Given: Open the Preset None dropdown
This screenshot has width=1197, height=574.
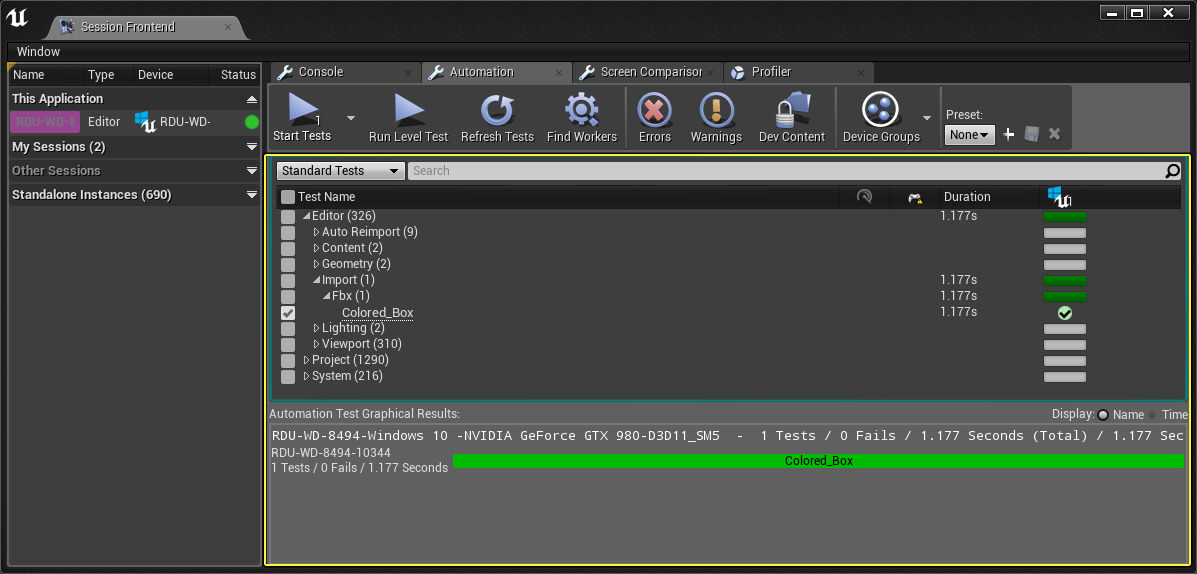Looking at the screenshot, I should [x=969, y=134].
